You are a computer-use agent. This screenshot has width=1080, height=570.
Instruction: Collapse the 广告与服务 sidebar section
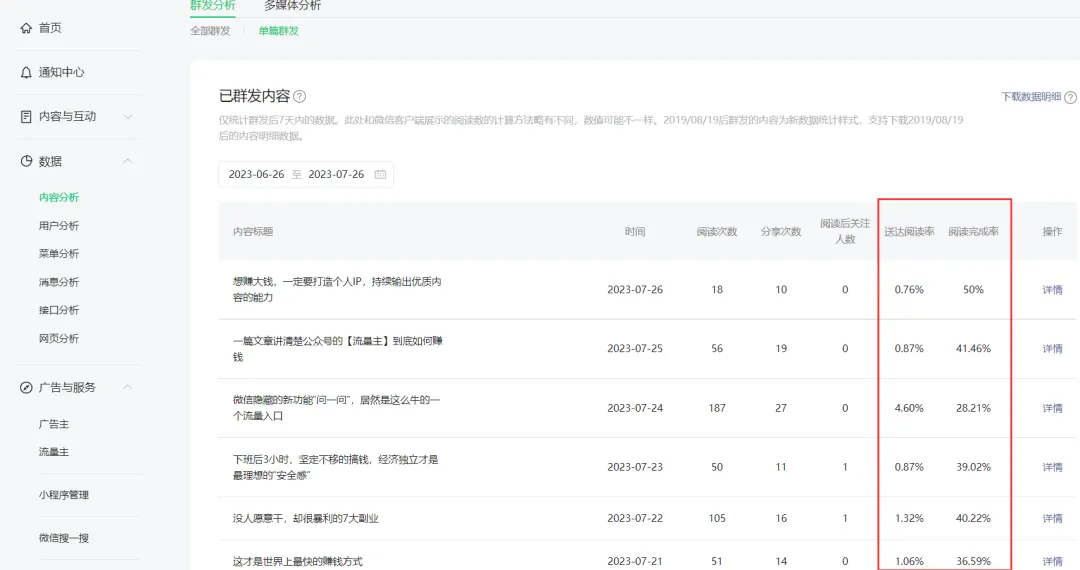click(128, 387)
